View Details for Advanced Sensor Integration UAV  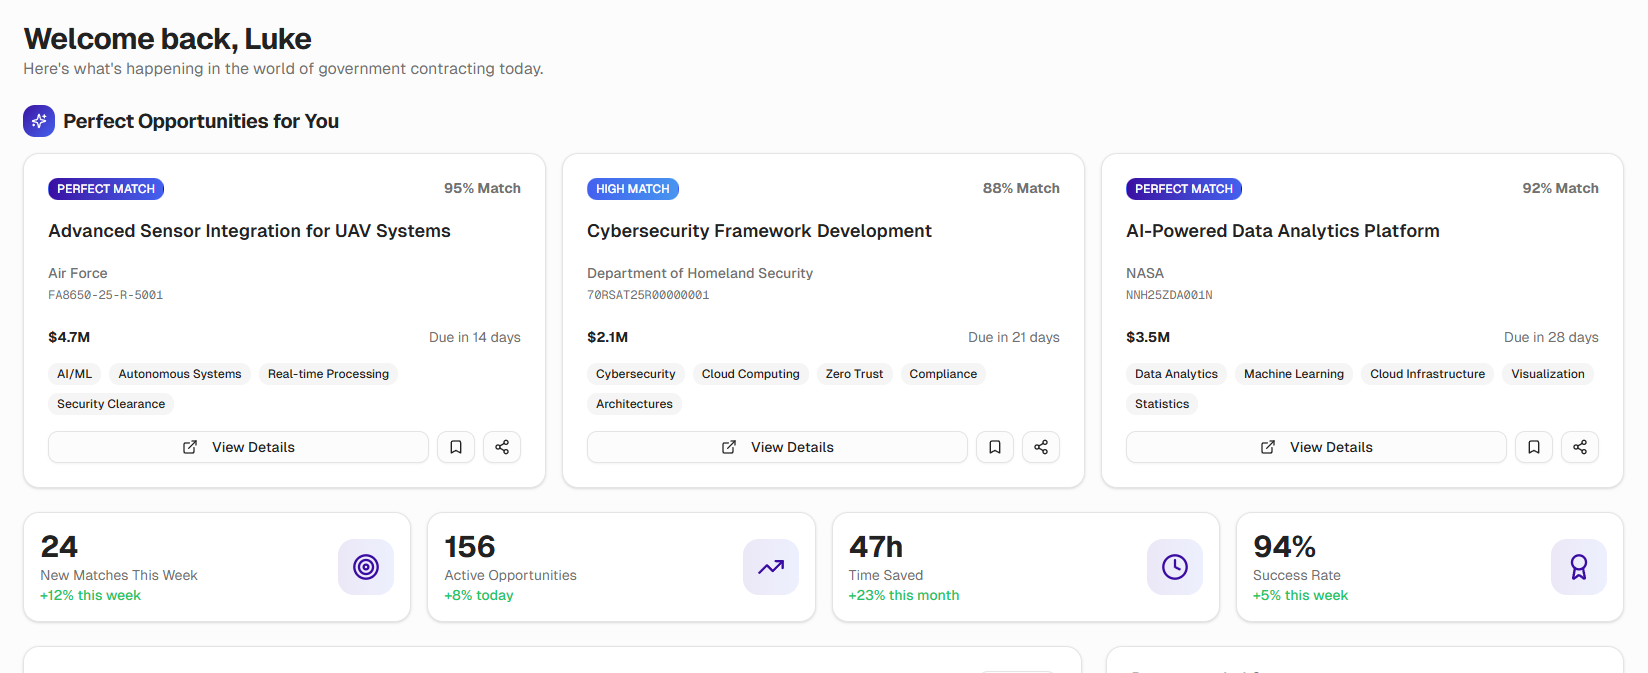tap(238, 447)
